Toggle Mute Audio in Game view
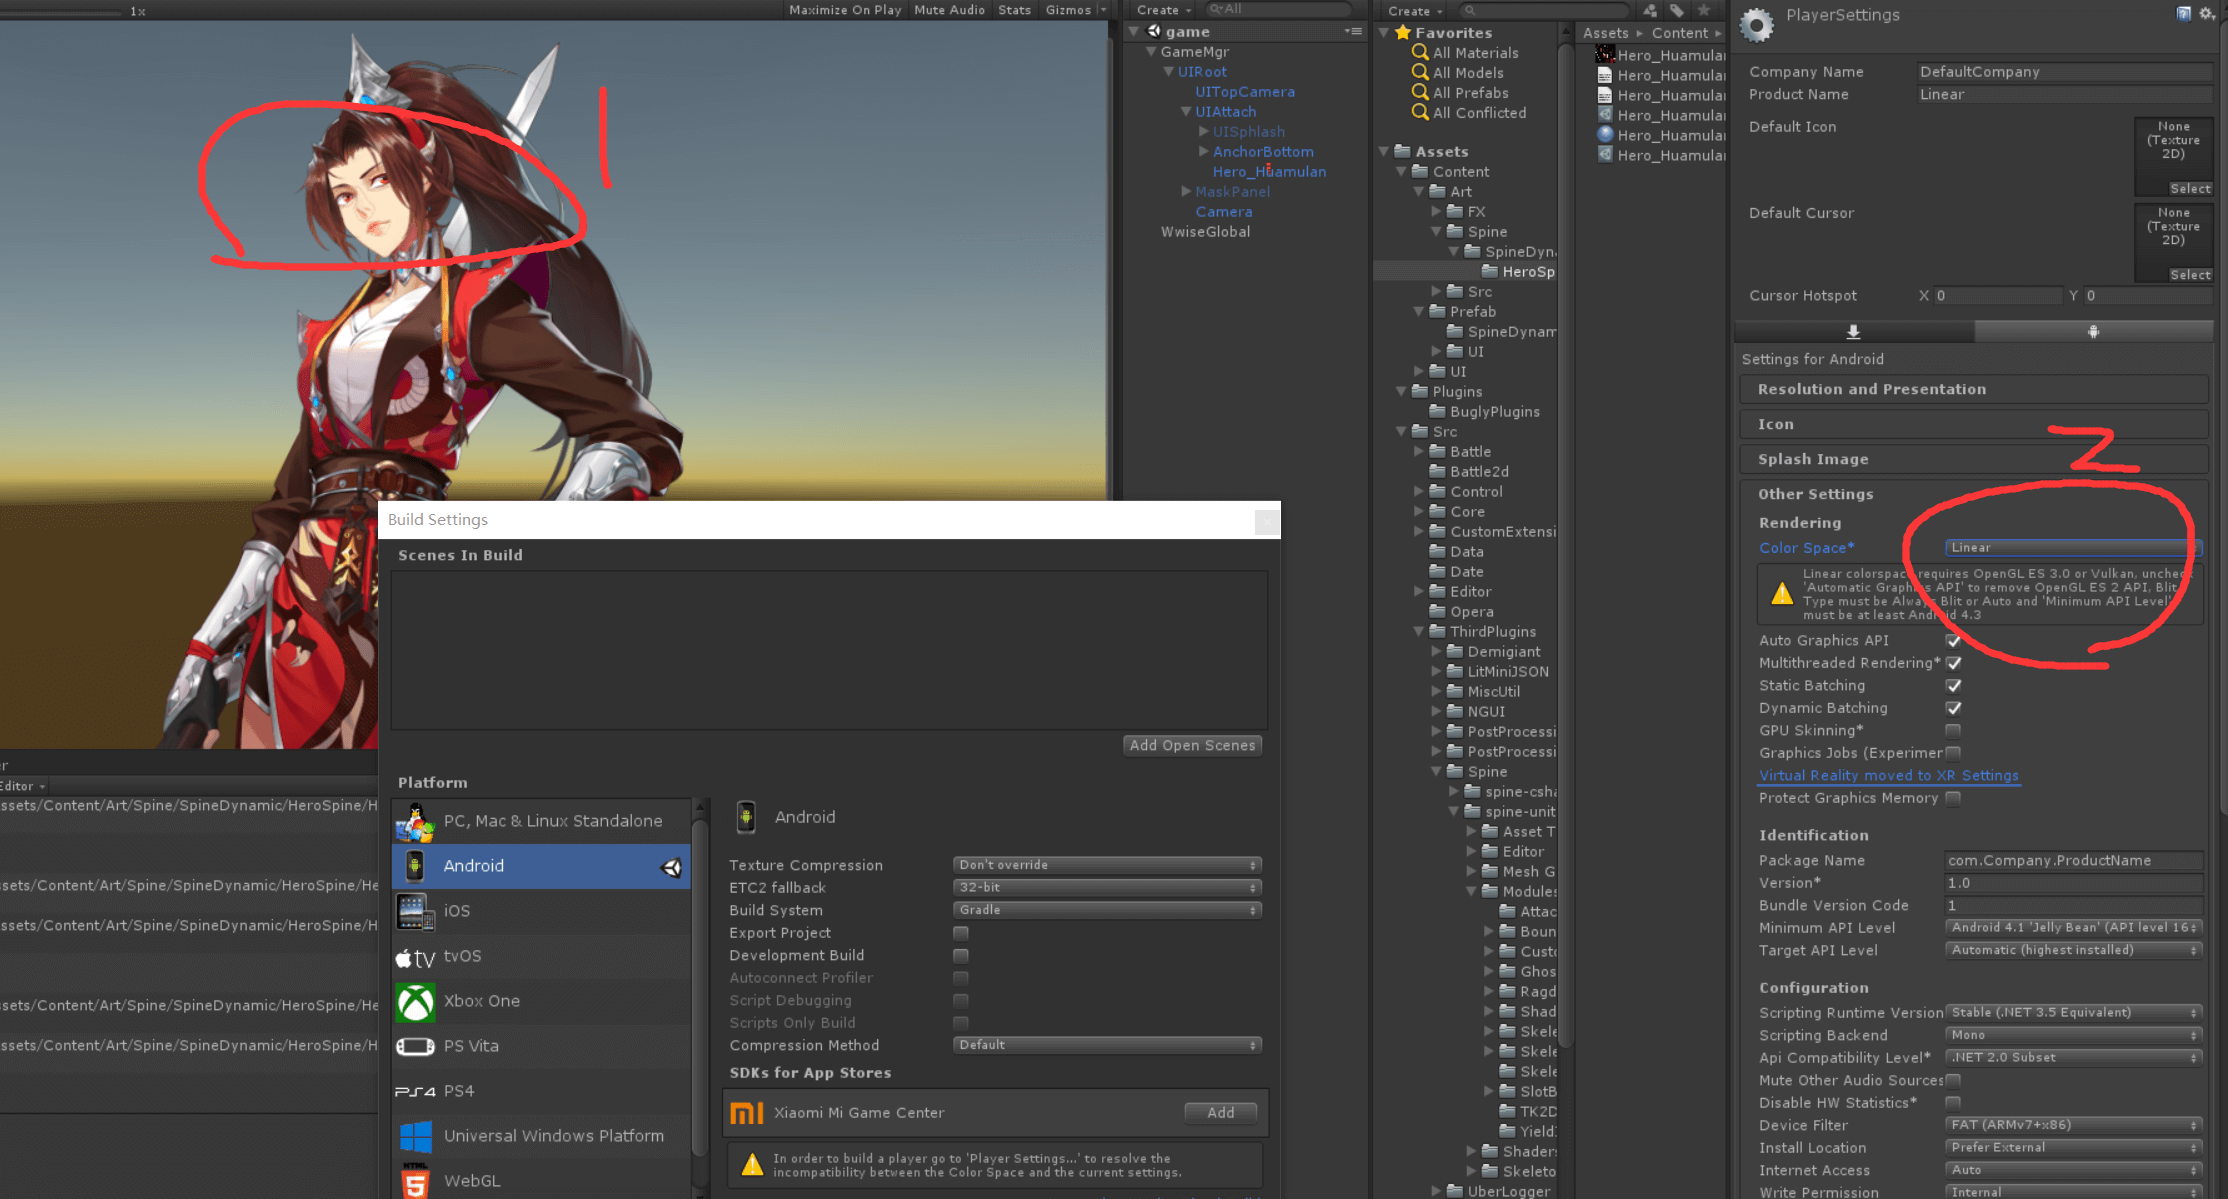This screenshot has width=2228, height=1199. point(949,10)
